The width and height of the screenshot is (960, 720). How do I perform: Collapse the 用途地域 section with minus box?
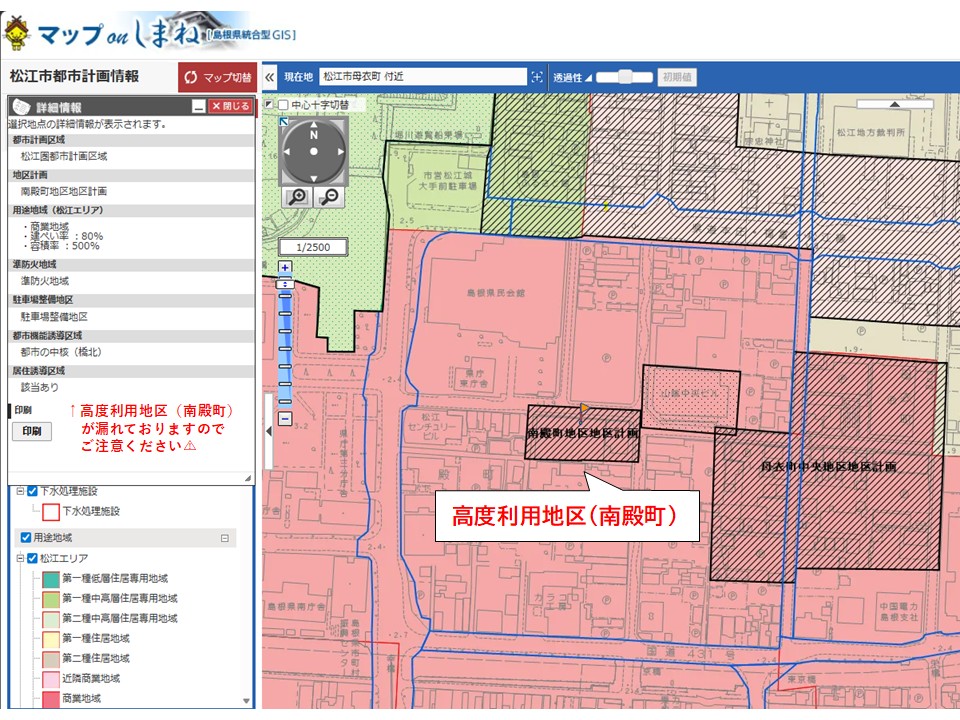pos(225,538)
